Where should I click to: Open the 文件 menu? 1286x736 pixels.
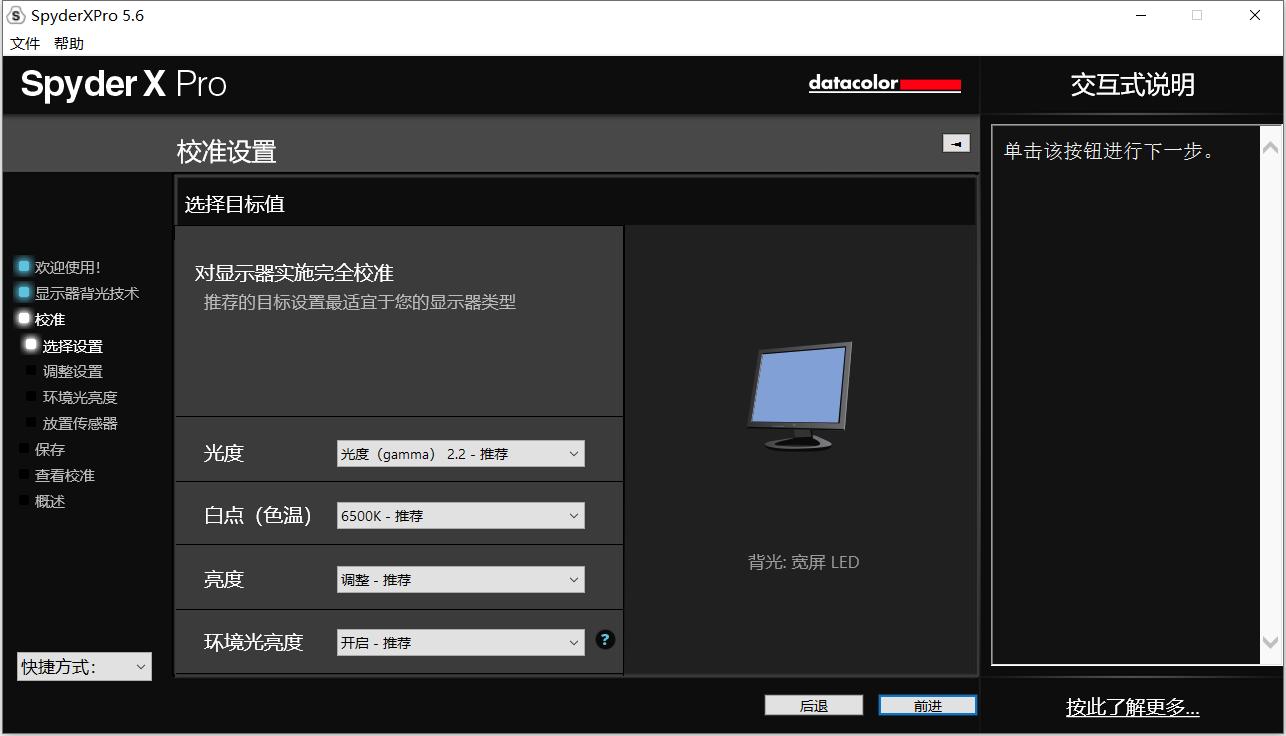pyautogui.click(x=25, y=43)
